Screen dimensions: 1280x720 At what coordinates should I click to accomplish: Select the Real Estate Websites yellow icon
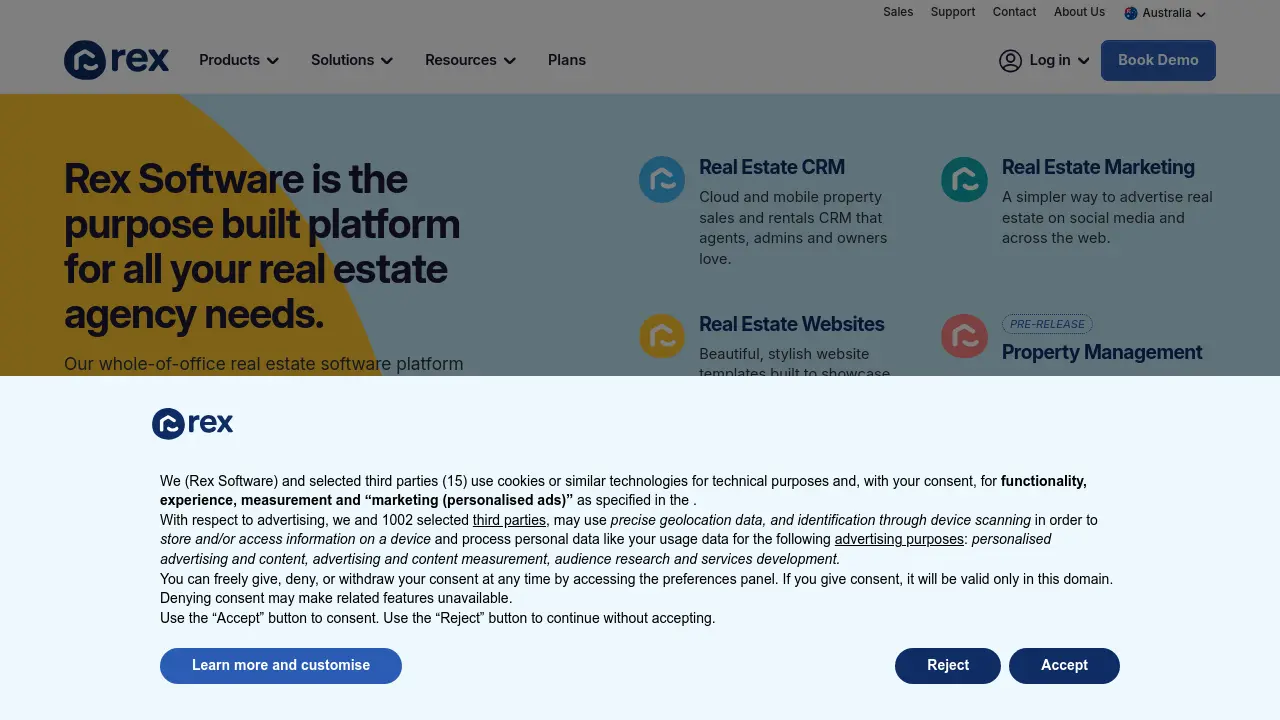point(661,336)
